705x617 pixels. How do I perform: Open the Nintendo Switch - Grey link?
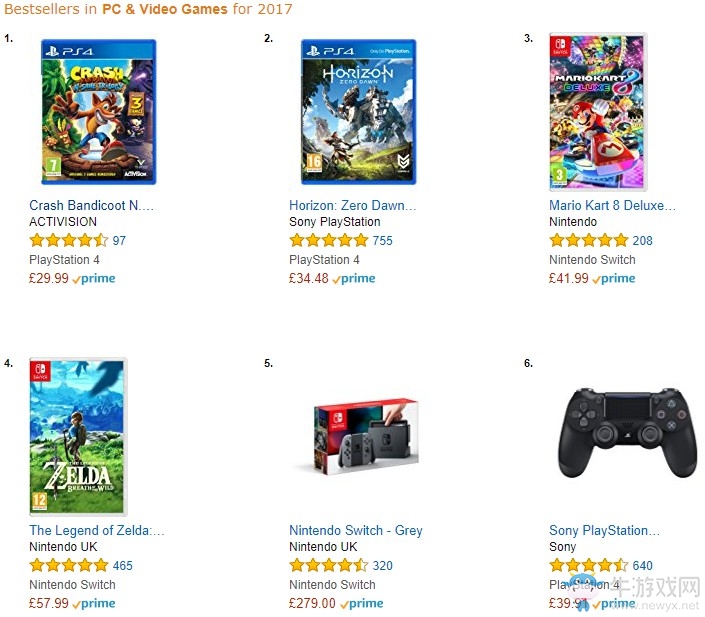click(x=356, y=531)
